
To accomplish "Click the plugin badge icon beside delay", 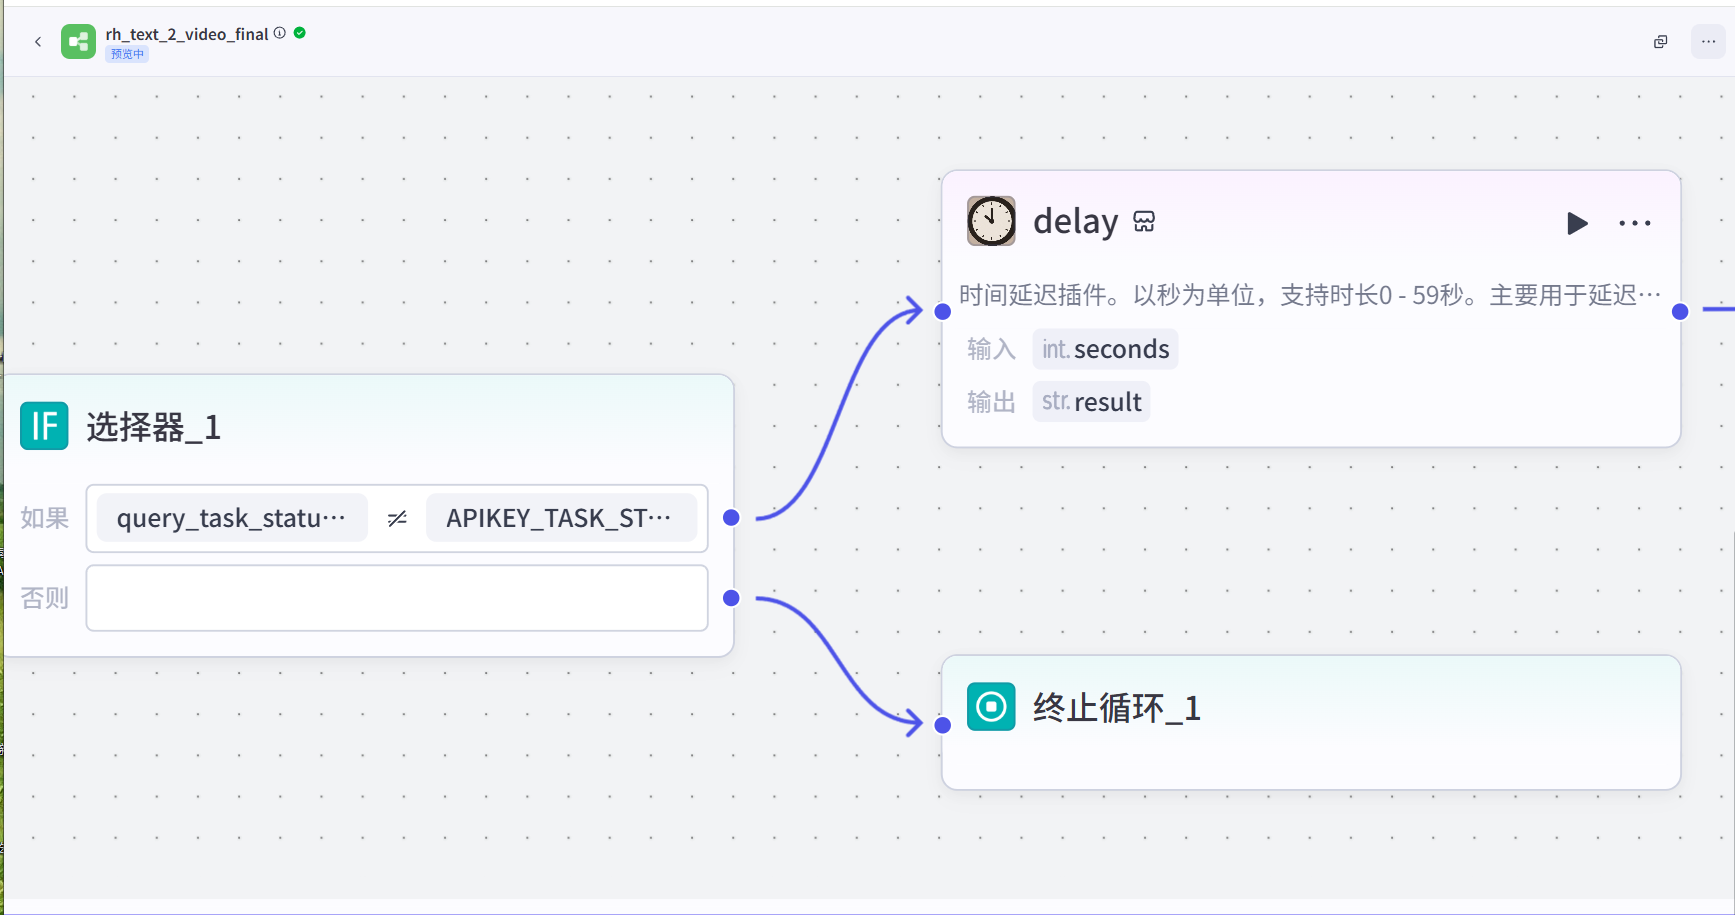I will (x=1144, y=222).
